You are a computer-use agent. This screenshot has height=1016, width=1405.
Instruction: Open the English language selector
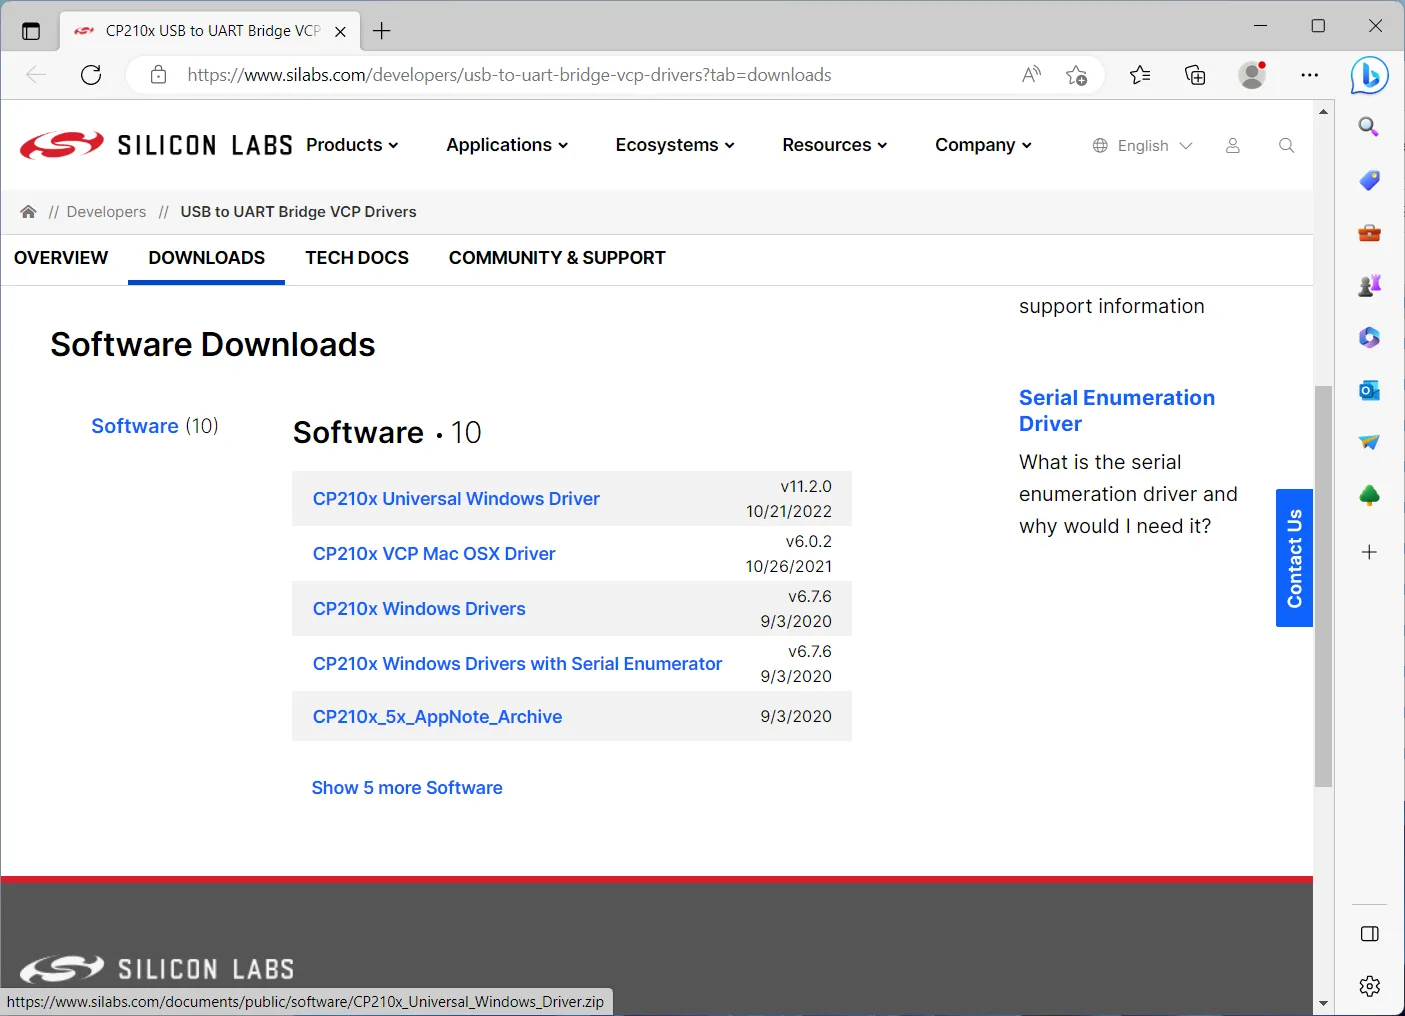pyautogui.click(x=1143, y=146)
